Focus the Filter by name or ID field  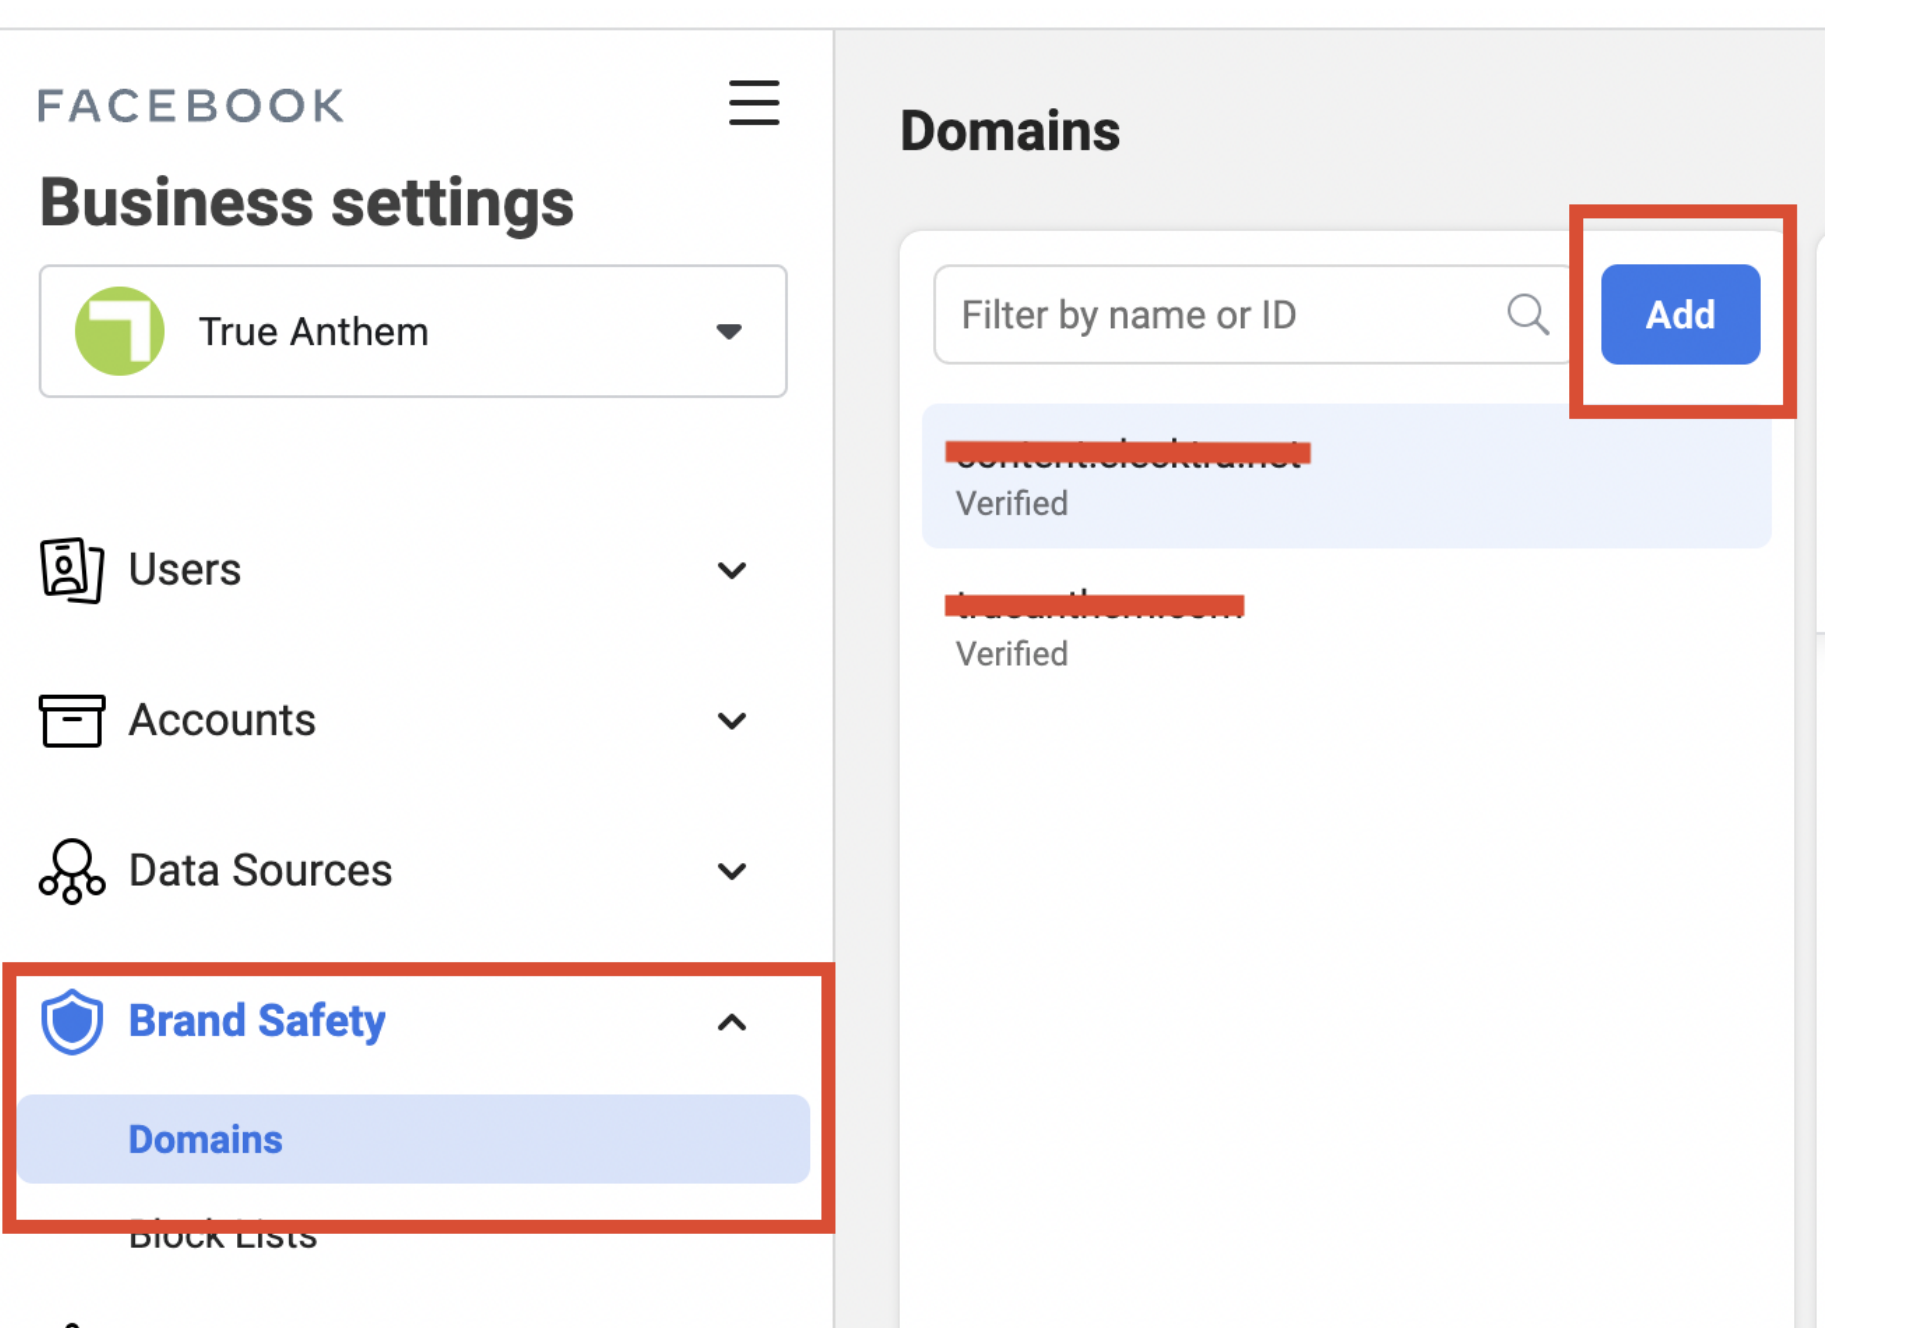[1250, 314]
